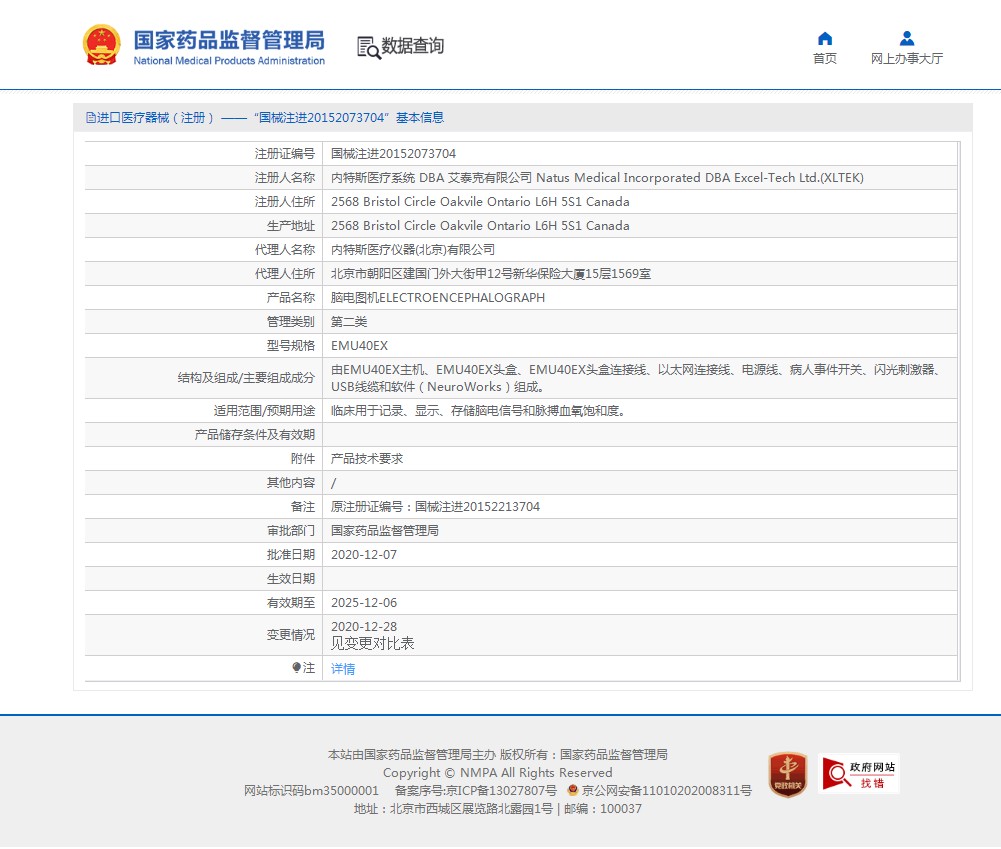Viewport: 1001px width, 849px height.
Task: Click the 产品技术要求 attachment value
Action: [x=366, y=458]
